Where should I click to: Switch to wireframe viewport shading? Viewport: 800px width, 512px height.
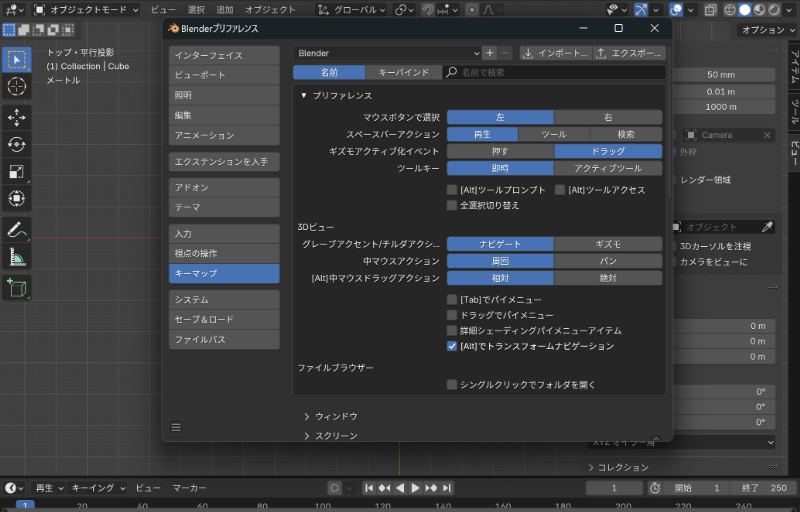[730, 10]
